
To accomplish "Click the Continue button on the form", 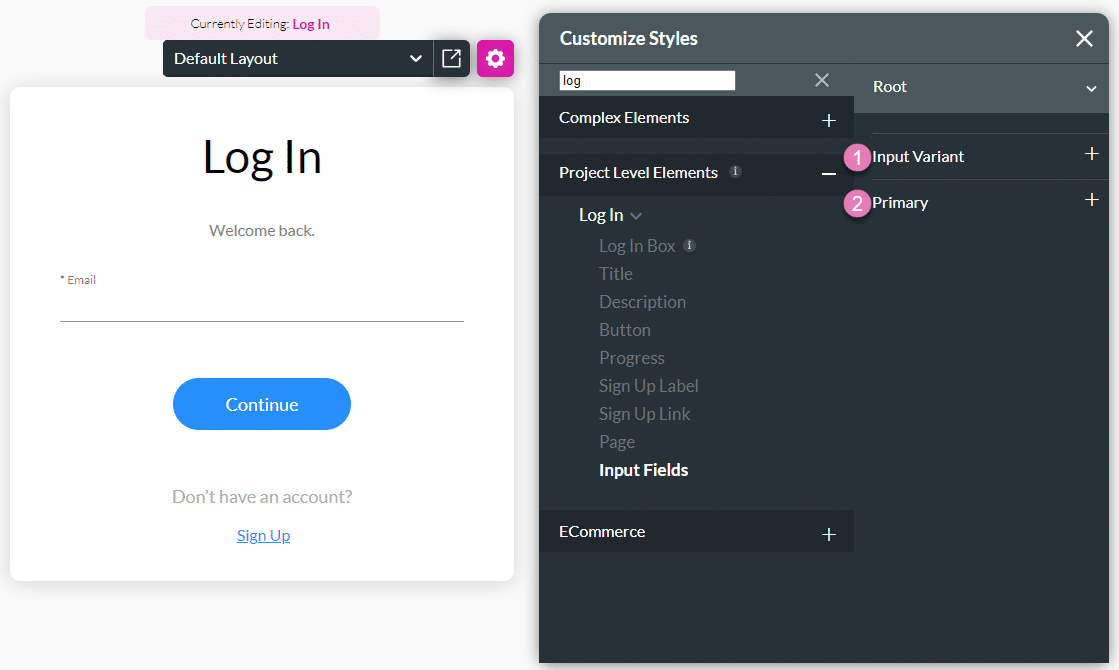I will coord(262,404).
